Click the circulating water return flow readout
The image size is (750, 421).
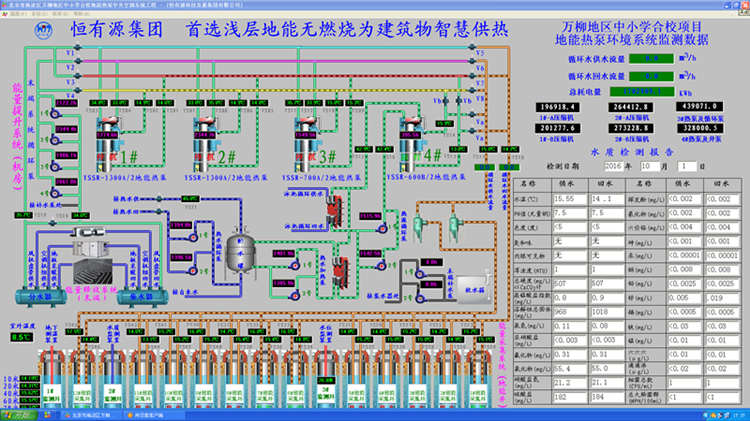651,76
